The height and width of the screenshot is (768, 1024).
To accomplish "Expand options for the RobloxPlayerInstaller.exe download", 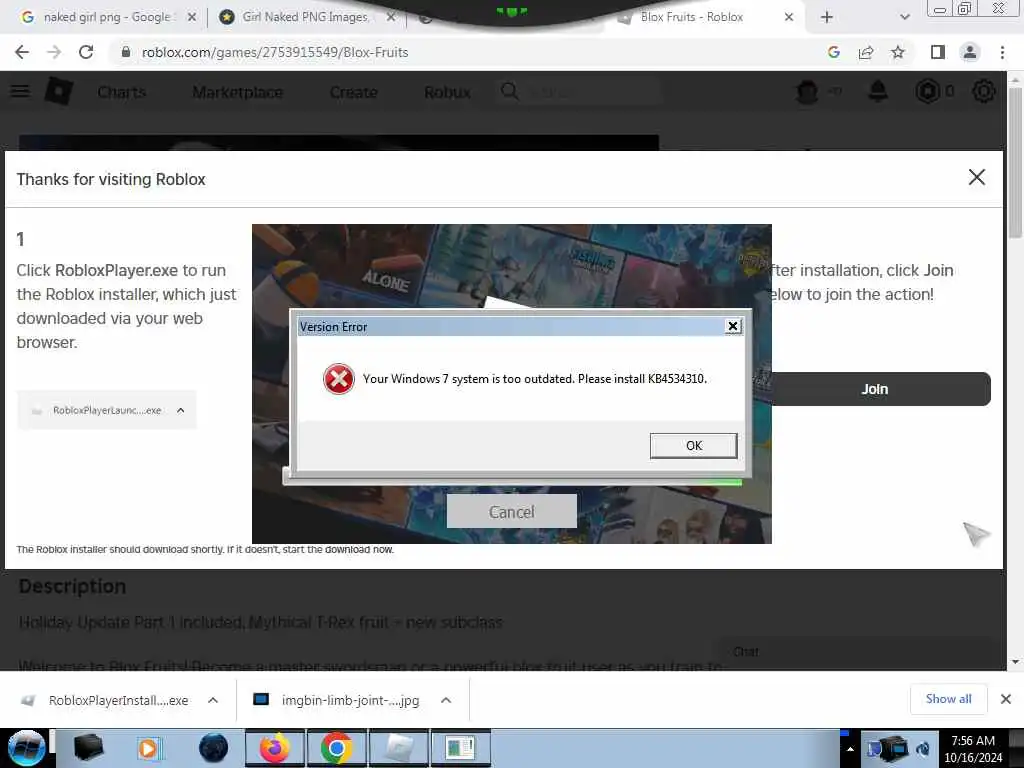I will click(x=213, y=700).
